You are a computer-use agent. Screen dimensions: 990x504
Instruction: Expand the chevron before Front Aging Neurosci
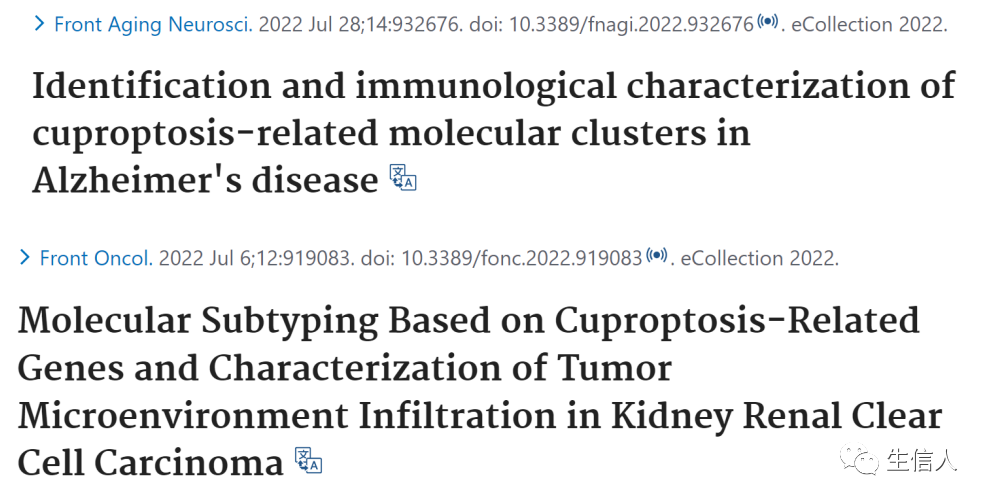coord(39,24)
